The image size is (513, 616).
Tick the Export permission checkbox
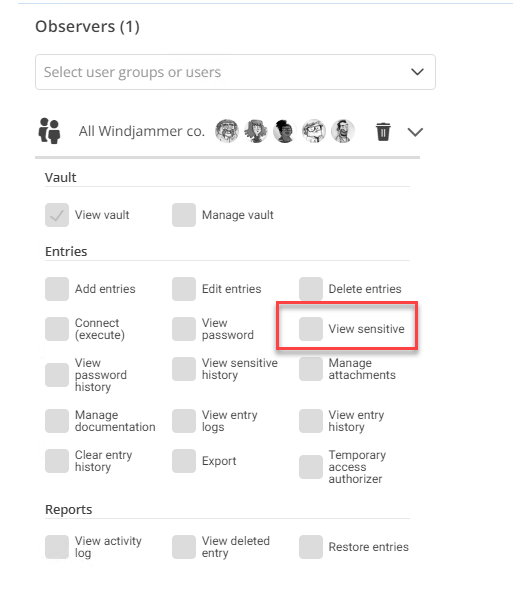pyautogui.click(x=184, y=461)
